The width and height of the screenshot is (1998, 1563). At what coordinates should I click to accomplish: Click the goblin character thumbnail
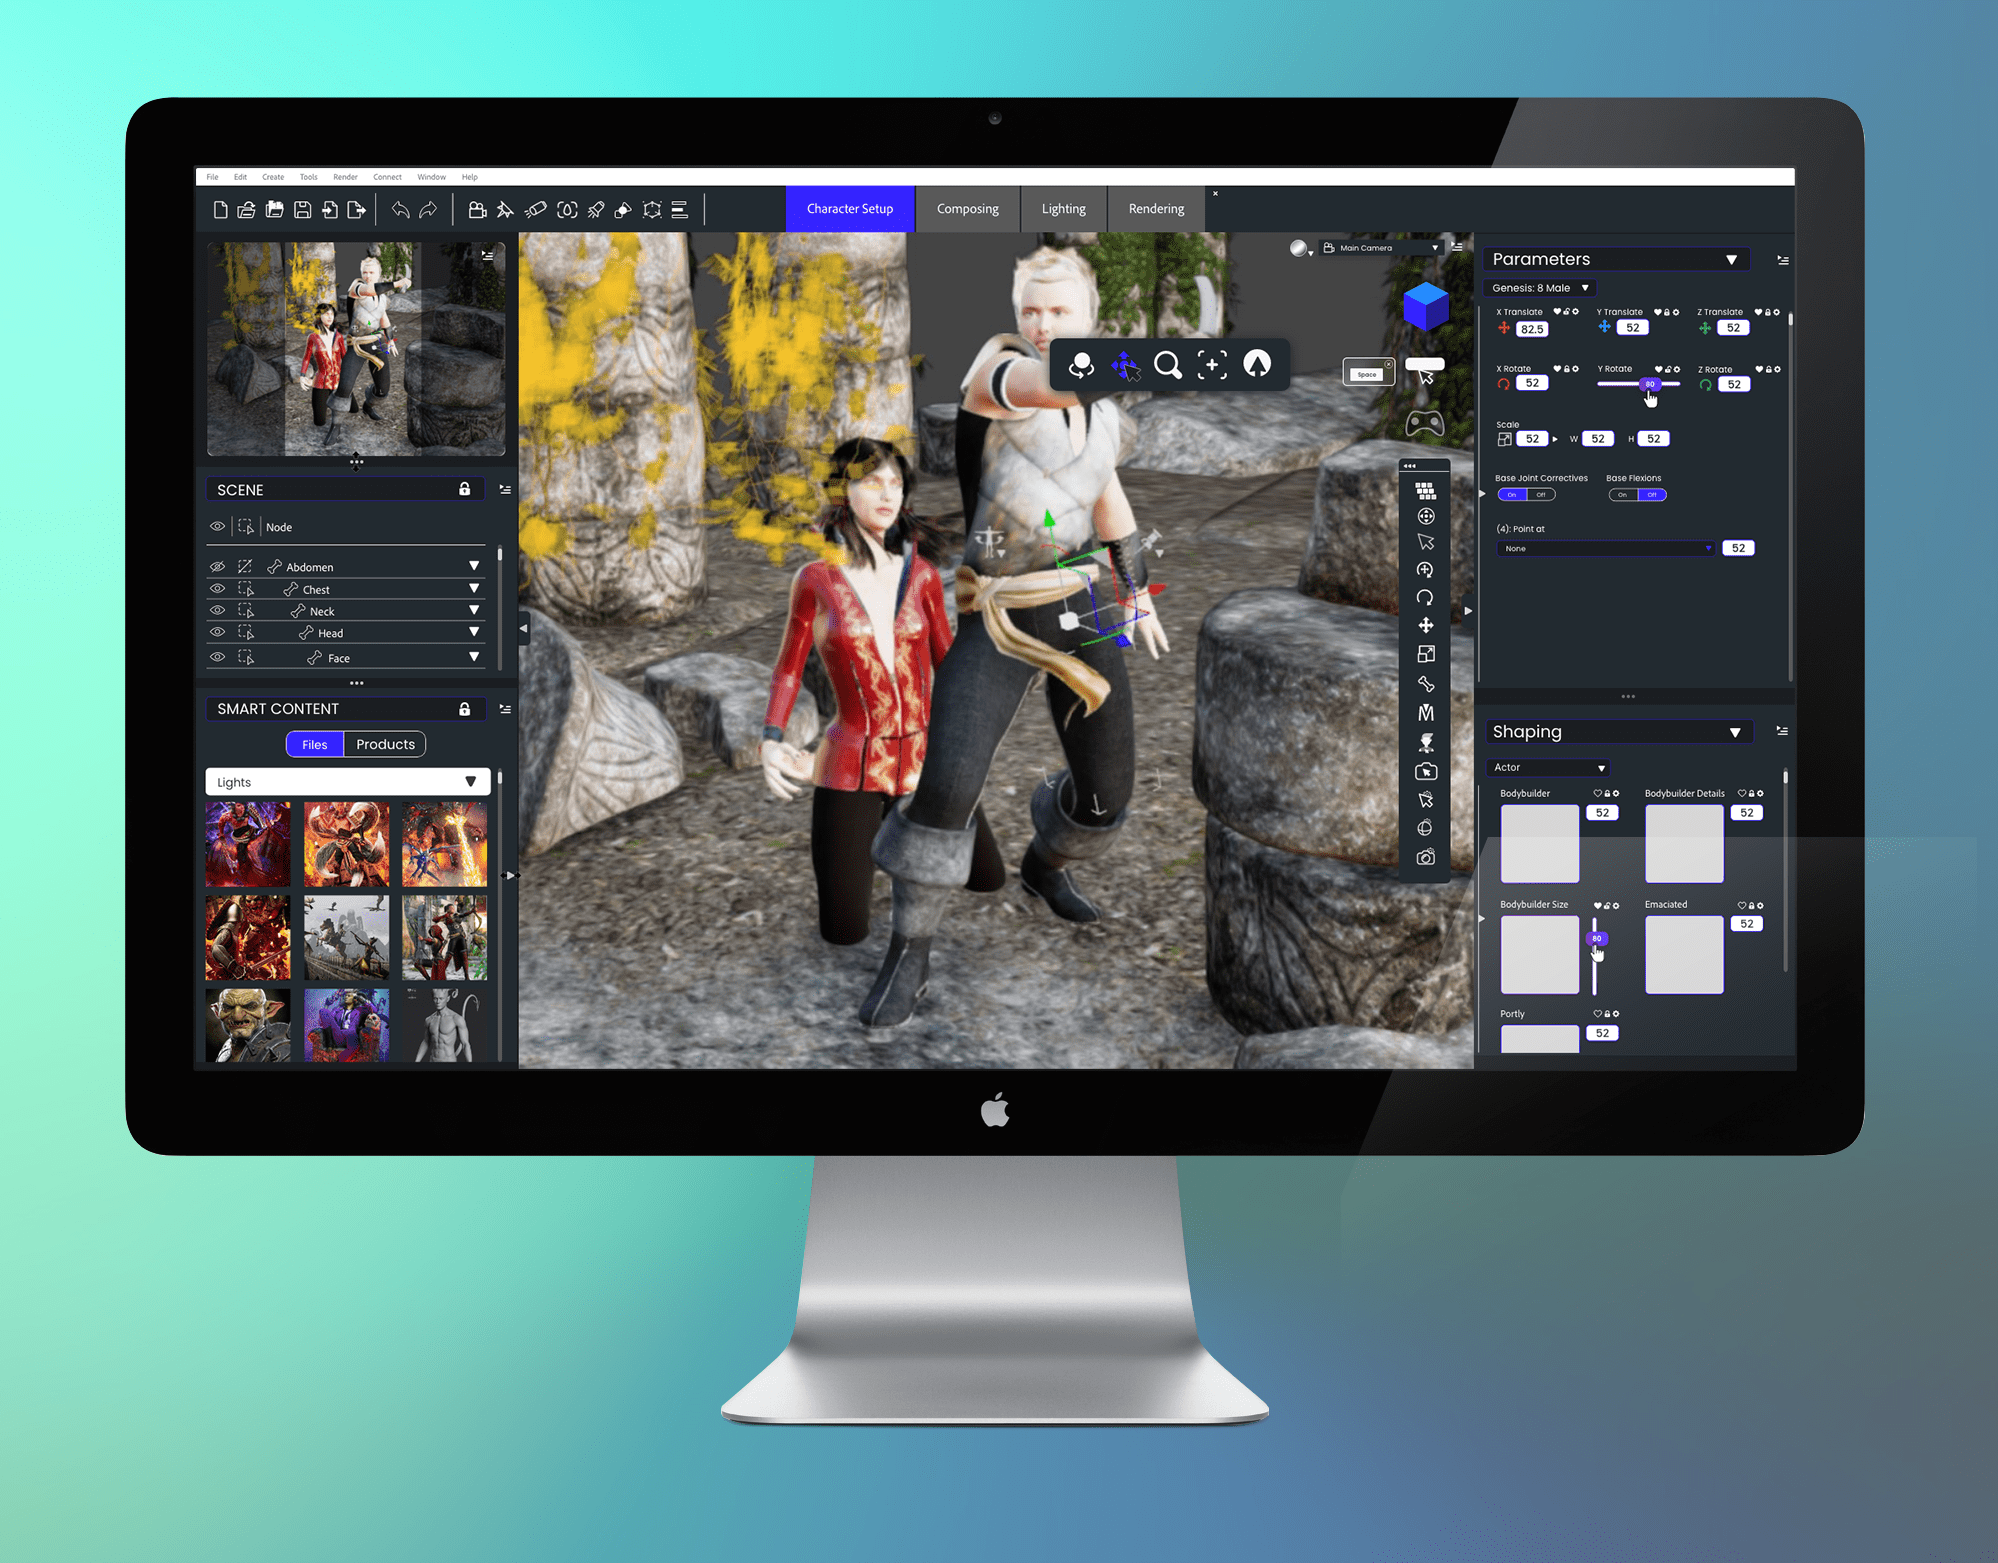[x=248, y=1025]
